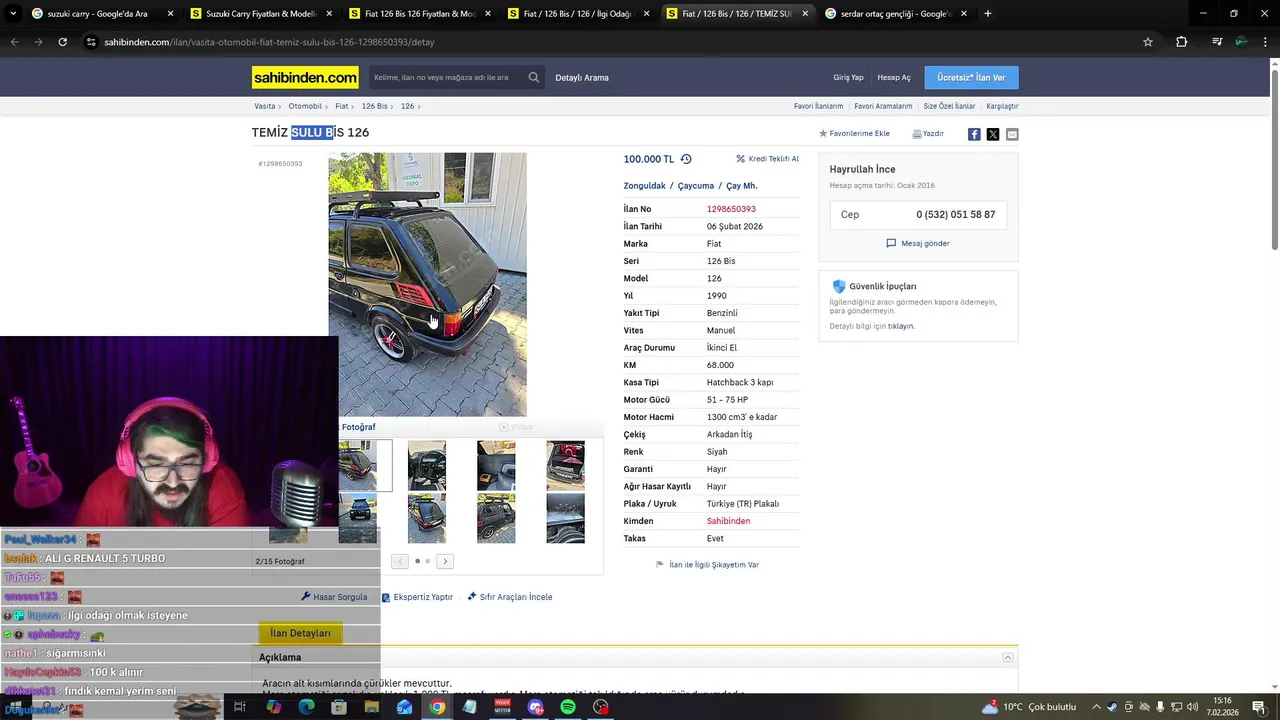Open Giriş Yap login link
Image resolution: width=1280 pixels, height=720 pixels.
point(848,77)
